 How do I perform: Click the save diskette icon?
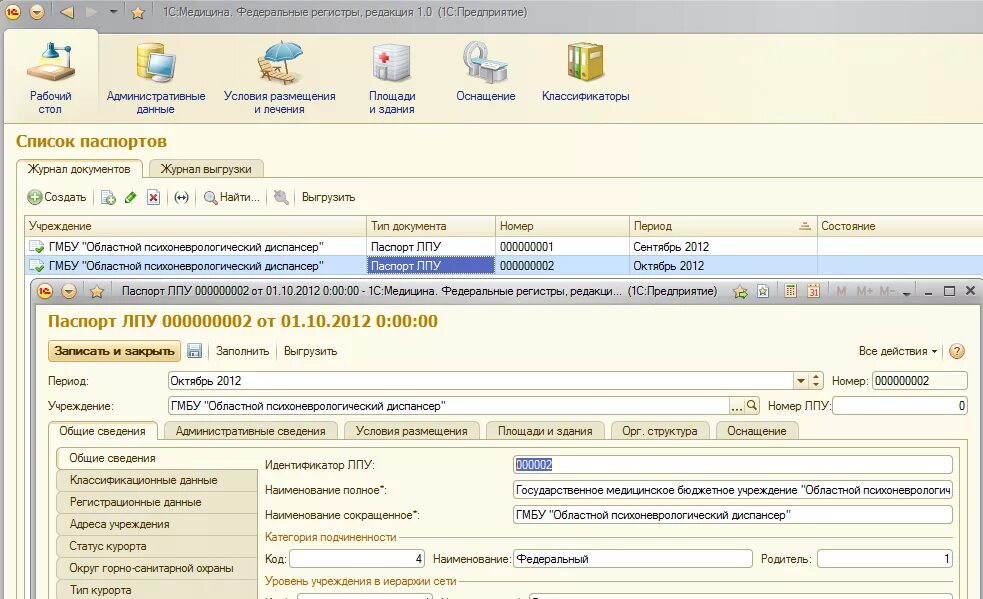pyautogui.click(x=194, y=351)
